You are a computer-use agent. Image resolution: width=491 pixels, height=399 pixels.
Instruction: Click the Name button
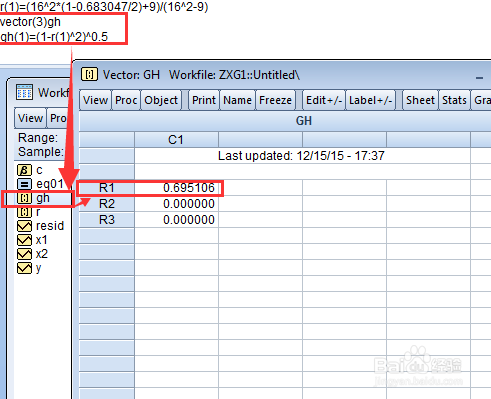[237, 100]
